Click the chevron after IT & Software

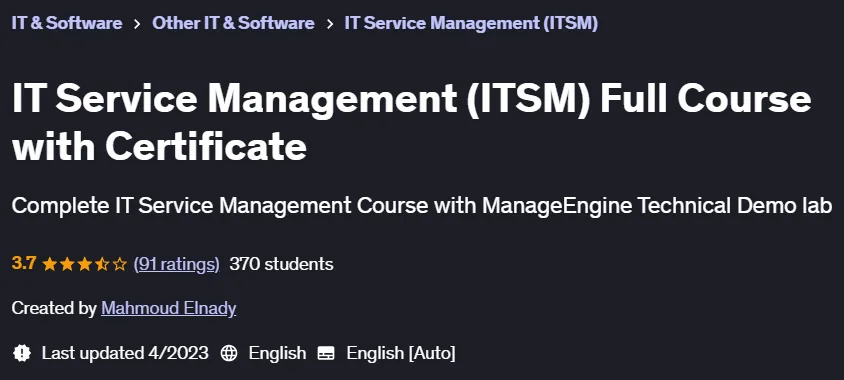tap(137, 24)
